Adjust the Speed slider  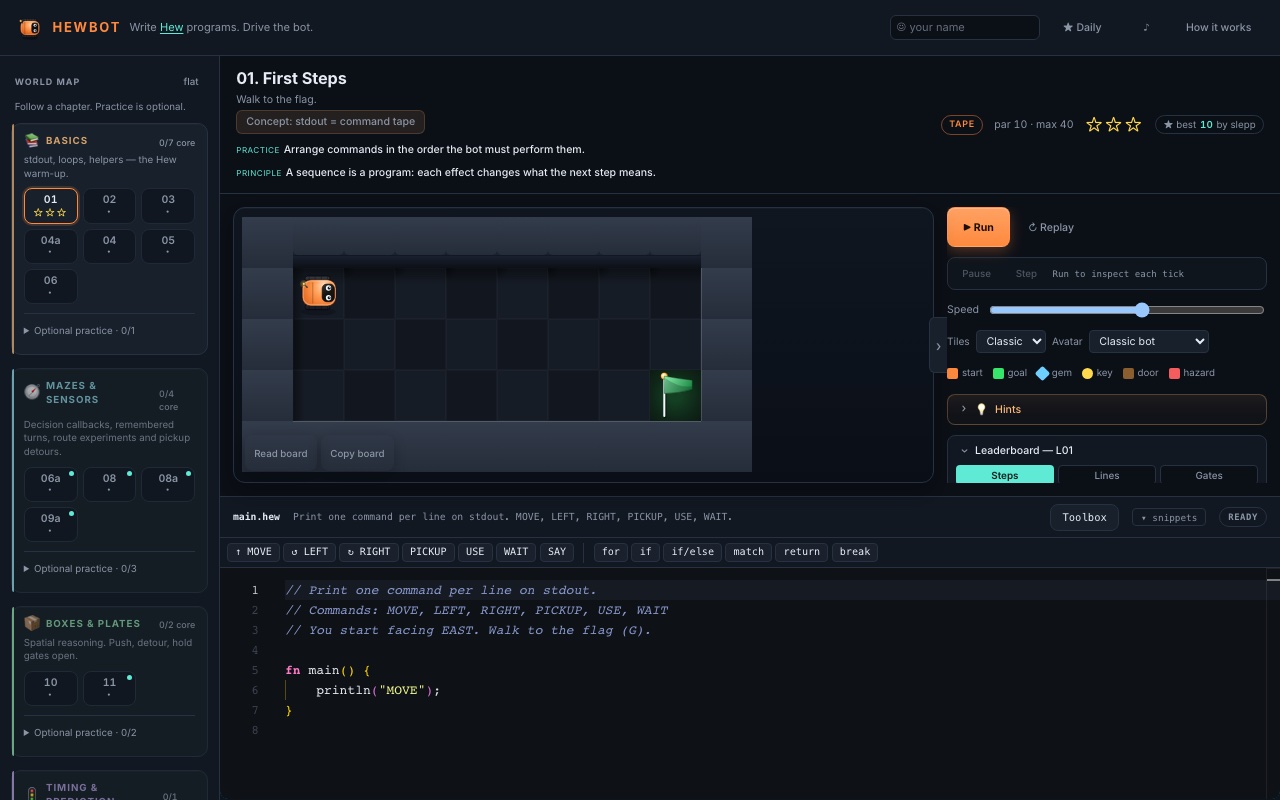point(1127,310)
